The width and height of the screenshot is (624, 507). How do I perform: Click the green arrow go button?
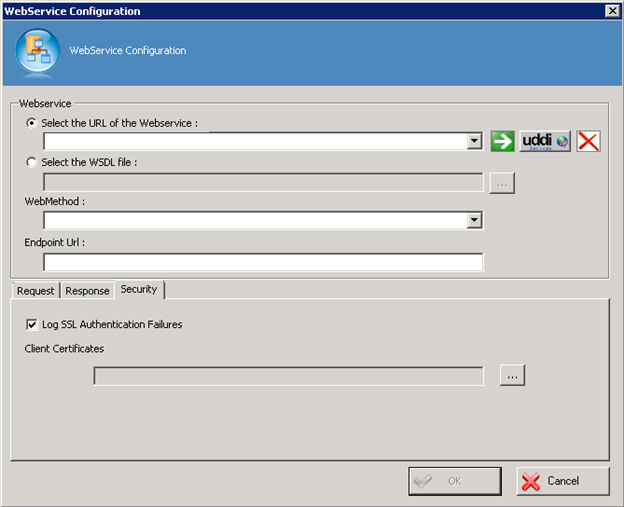click(503, 141)
